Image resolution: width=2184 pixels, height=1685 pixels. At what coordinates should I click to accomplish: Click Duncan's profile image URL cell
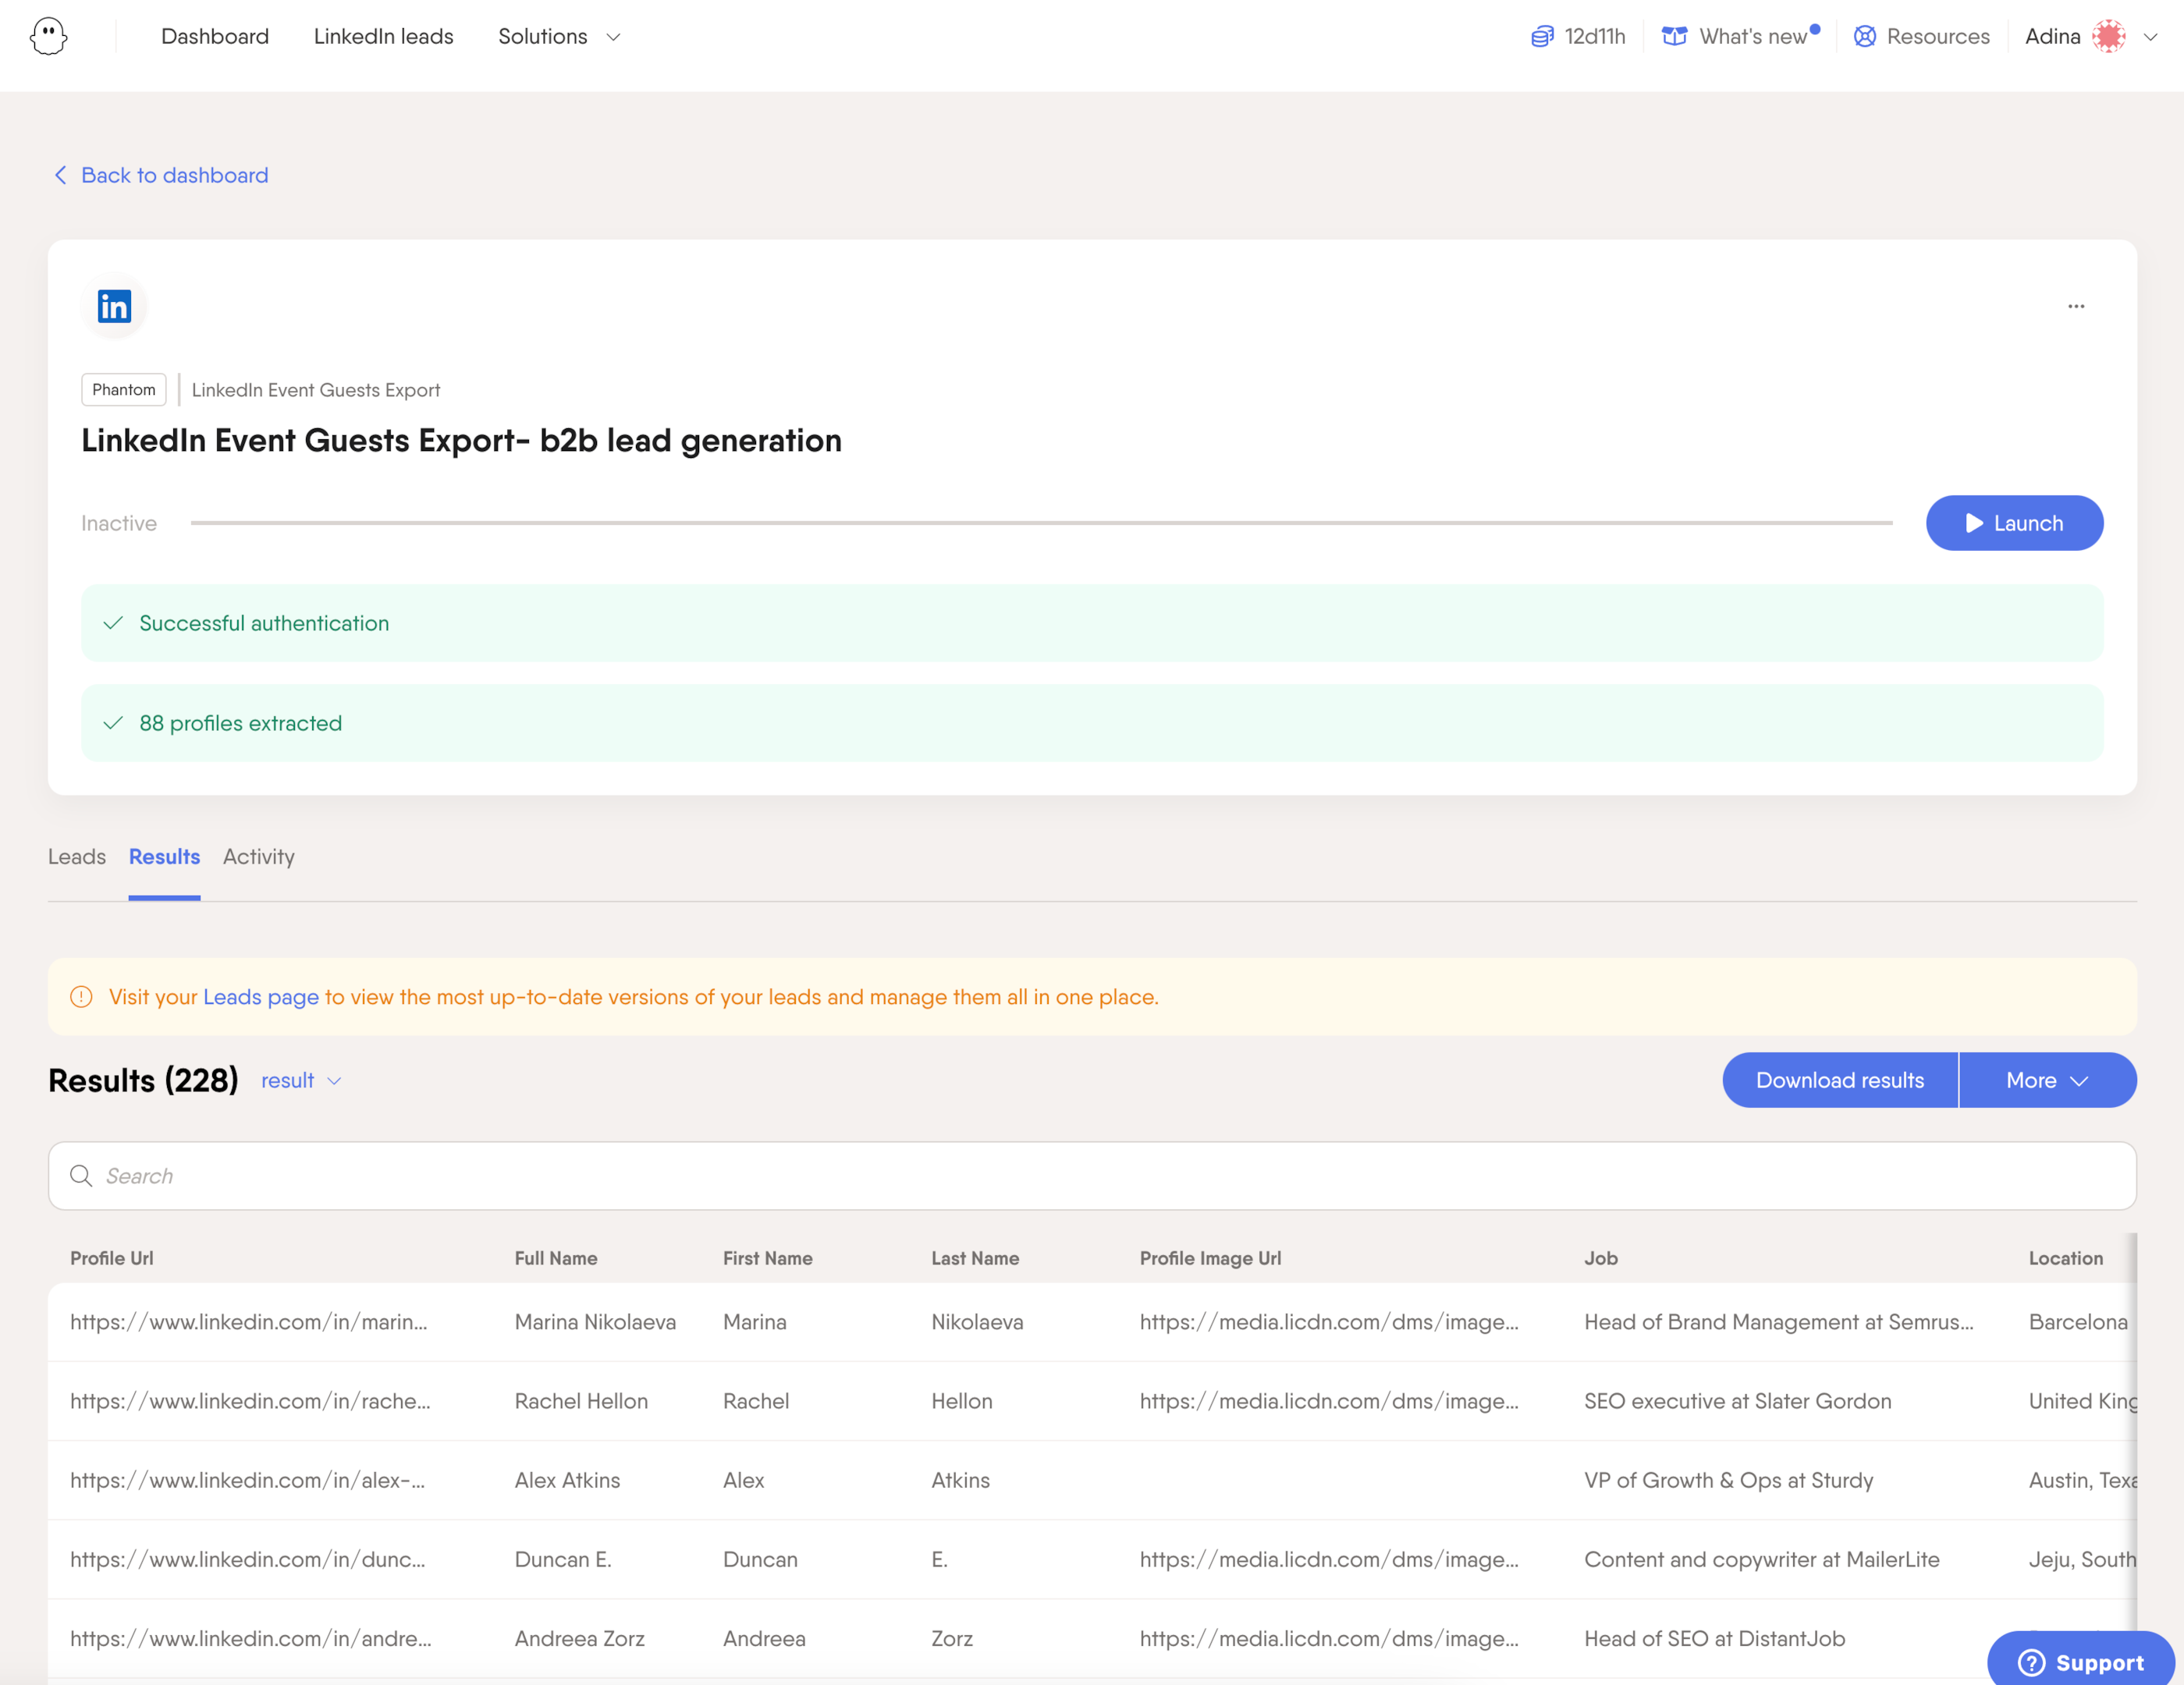[1329, 1559]
